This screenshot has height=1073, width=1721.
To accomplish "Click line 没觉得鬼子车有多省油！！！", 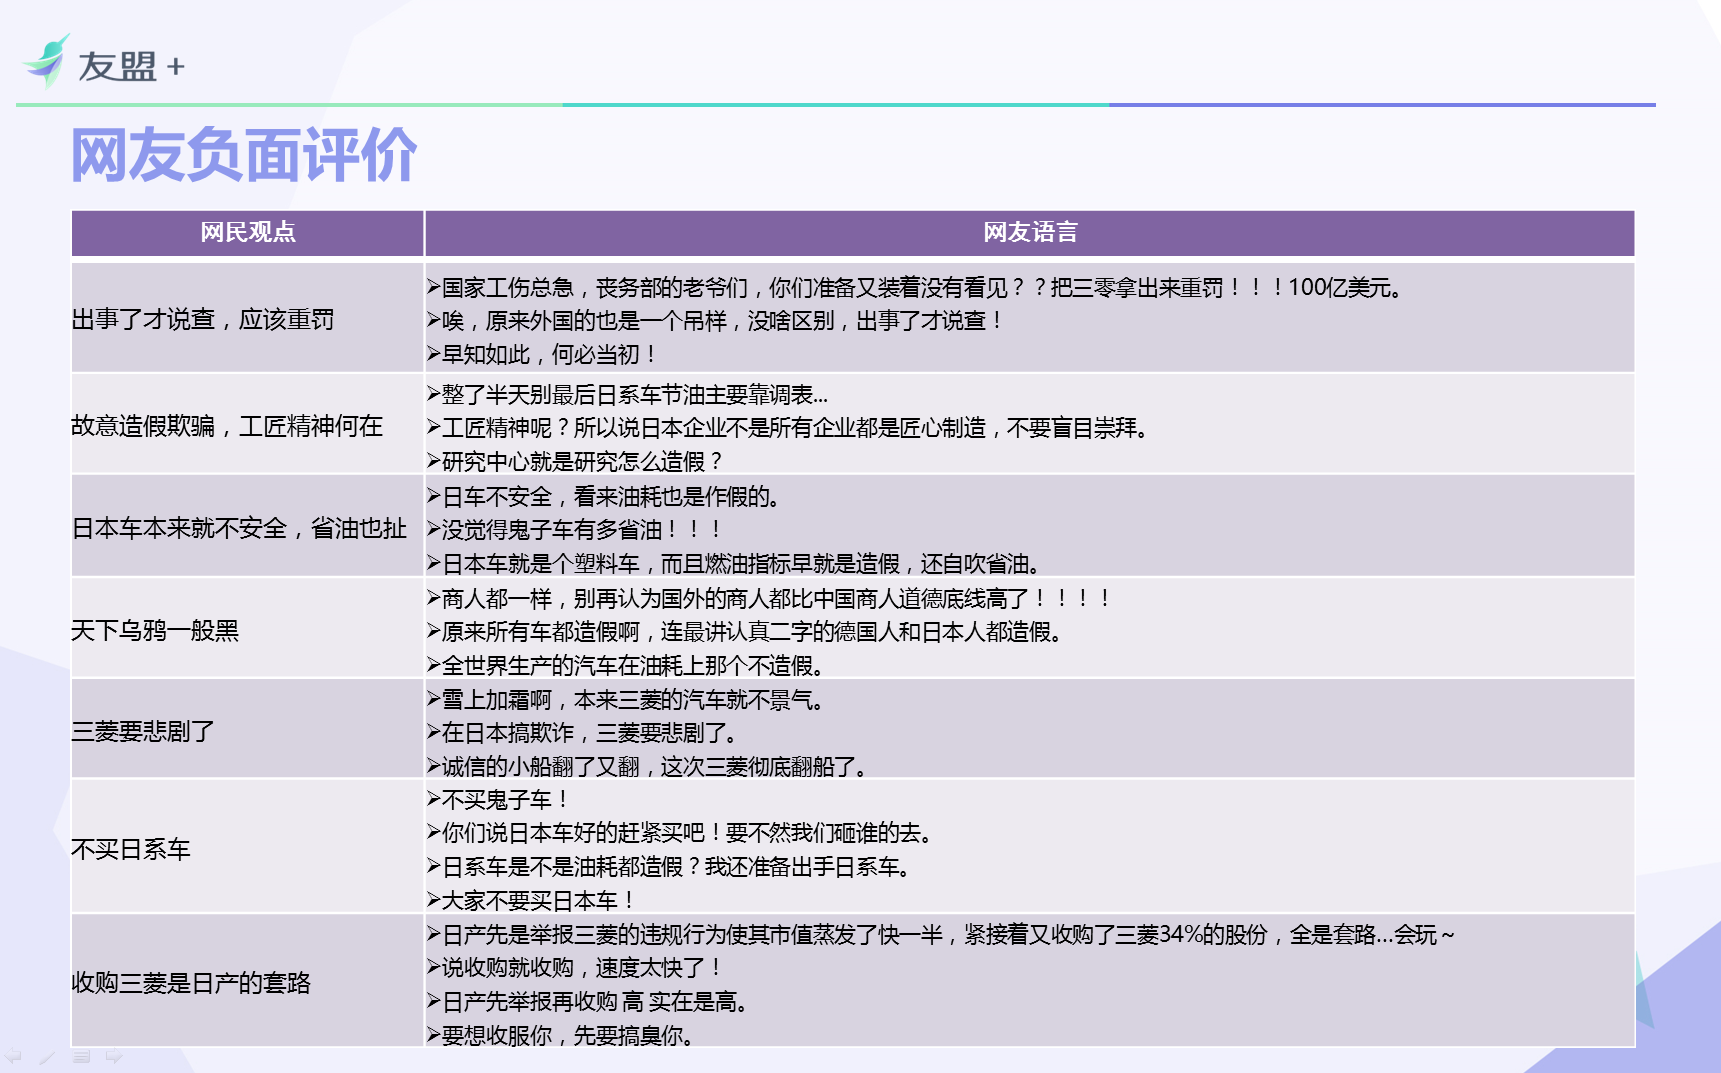I will click(x=575, y=530).
